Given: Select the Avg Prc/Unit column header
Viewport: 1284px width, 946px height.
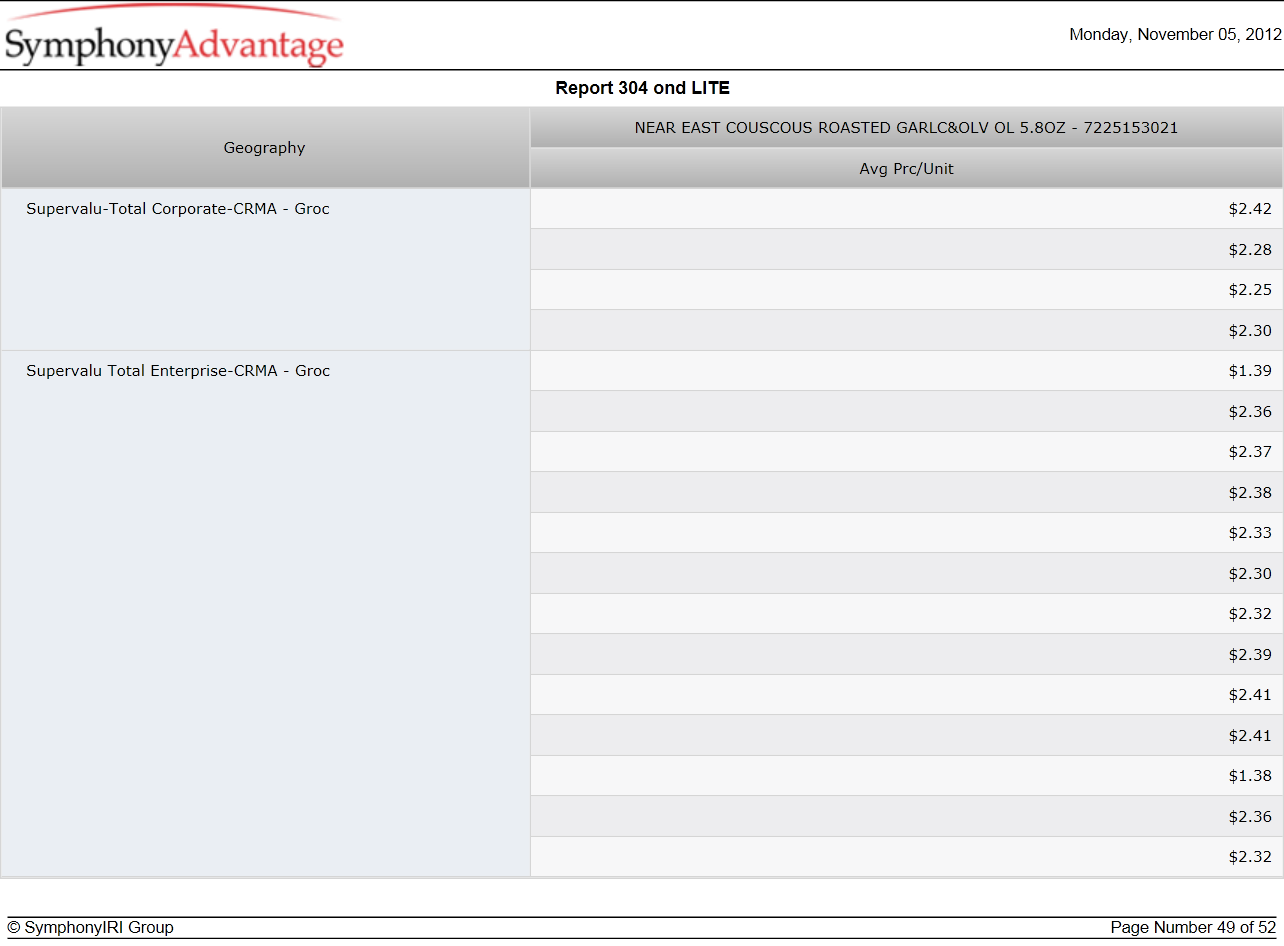Looking at the screenshot, I should [906, 169].
